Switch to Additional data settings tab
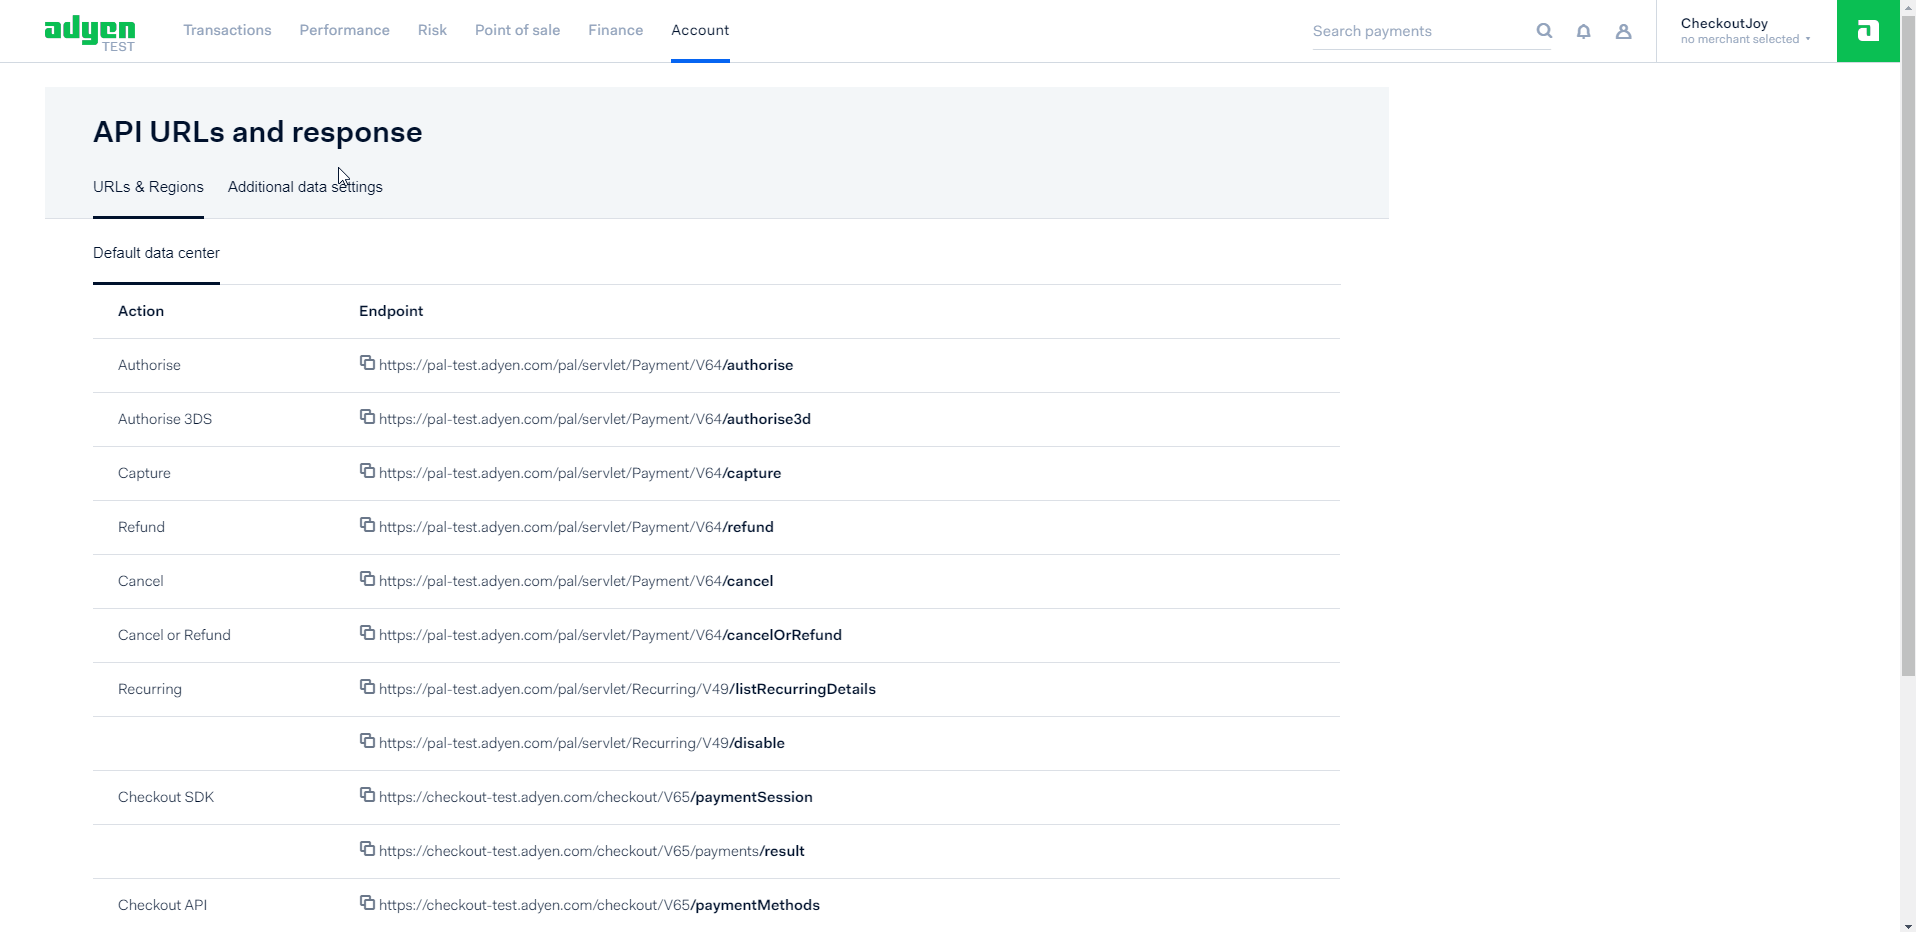Screen dimensions: 1916x932 click(305, 187)
